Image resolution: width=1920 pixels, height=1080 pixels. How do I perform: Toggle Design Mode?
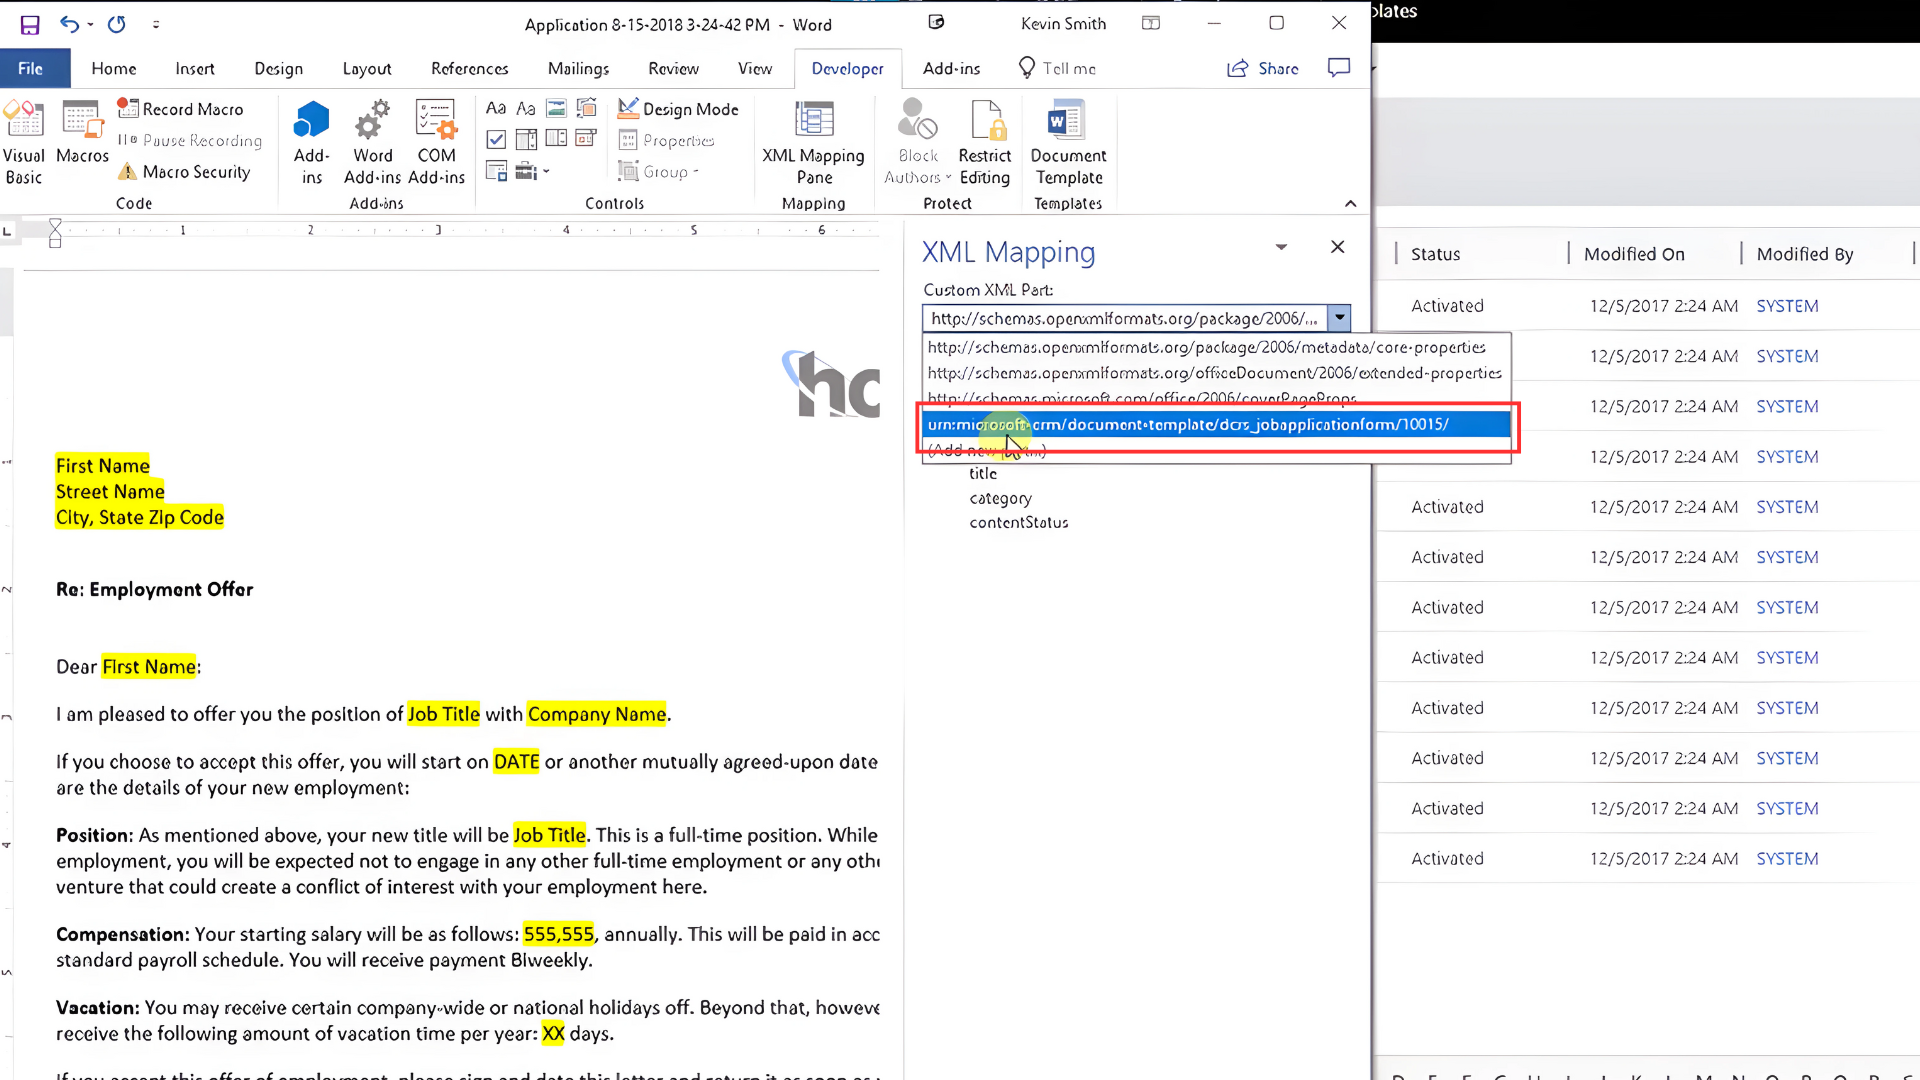point(679,109)
